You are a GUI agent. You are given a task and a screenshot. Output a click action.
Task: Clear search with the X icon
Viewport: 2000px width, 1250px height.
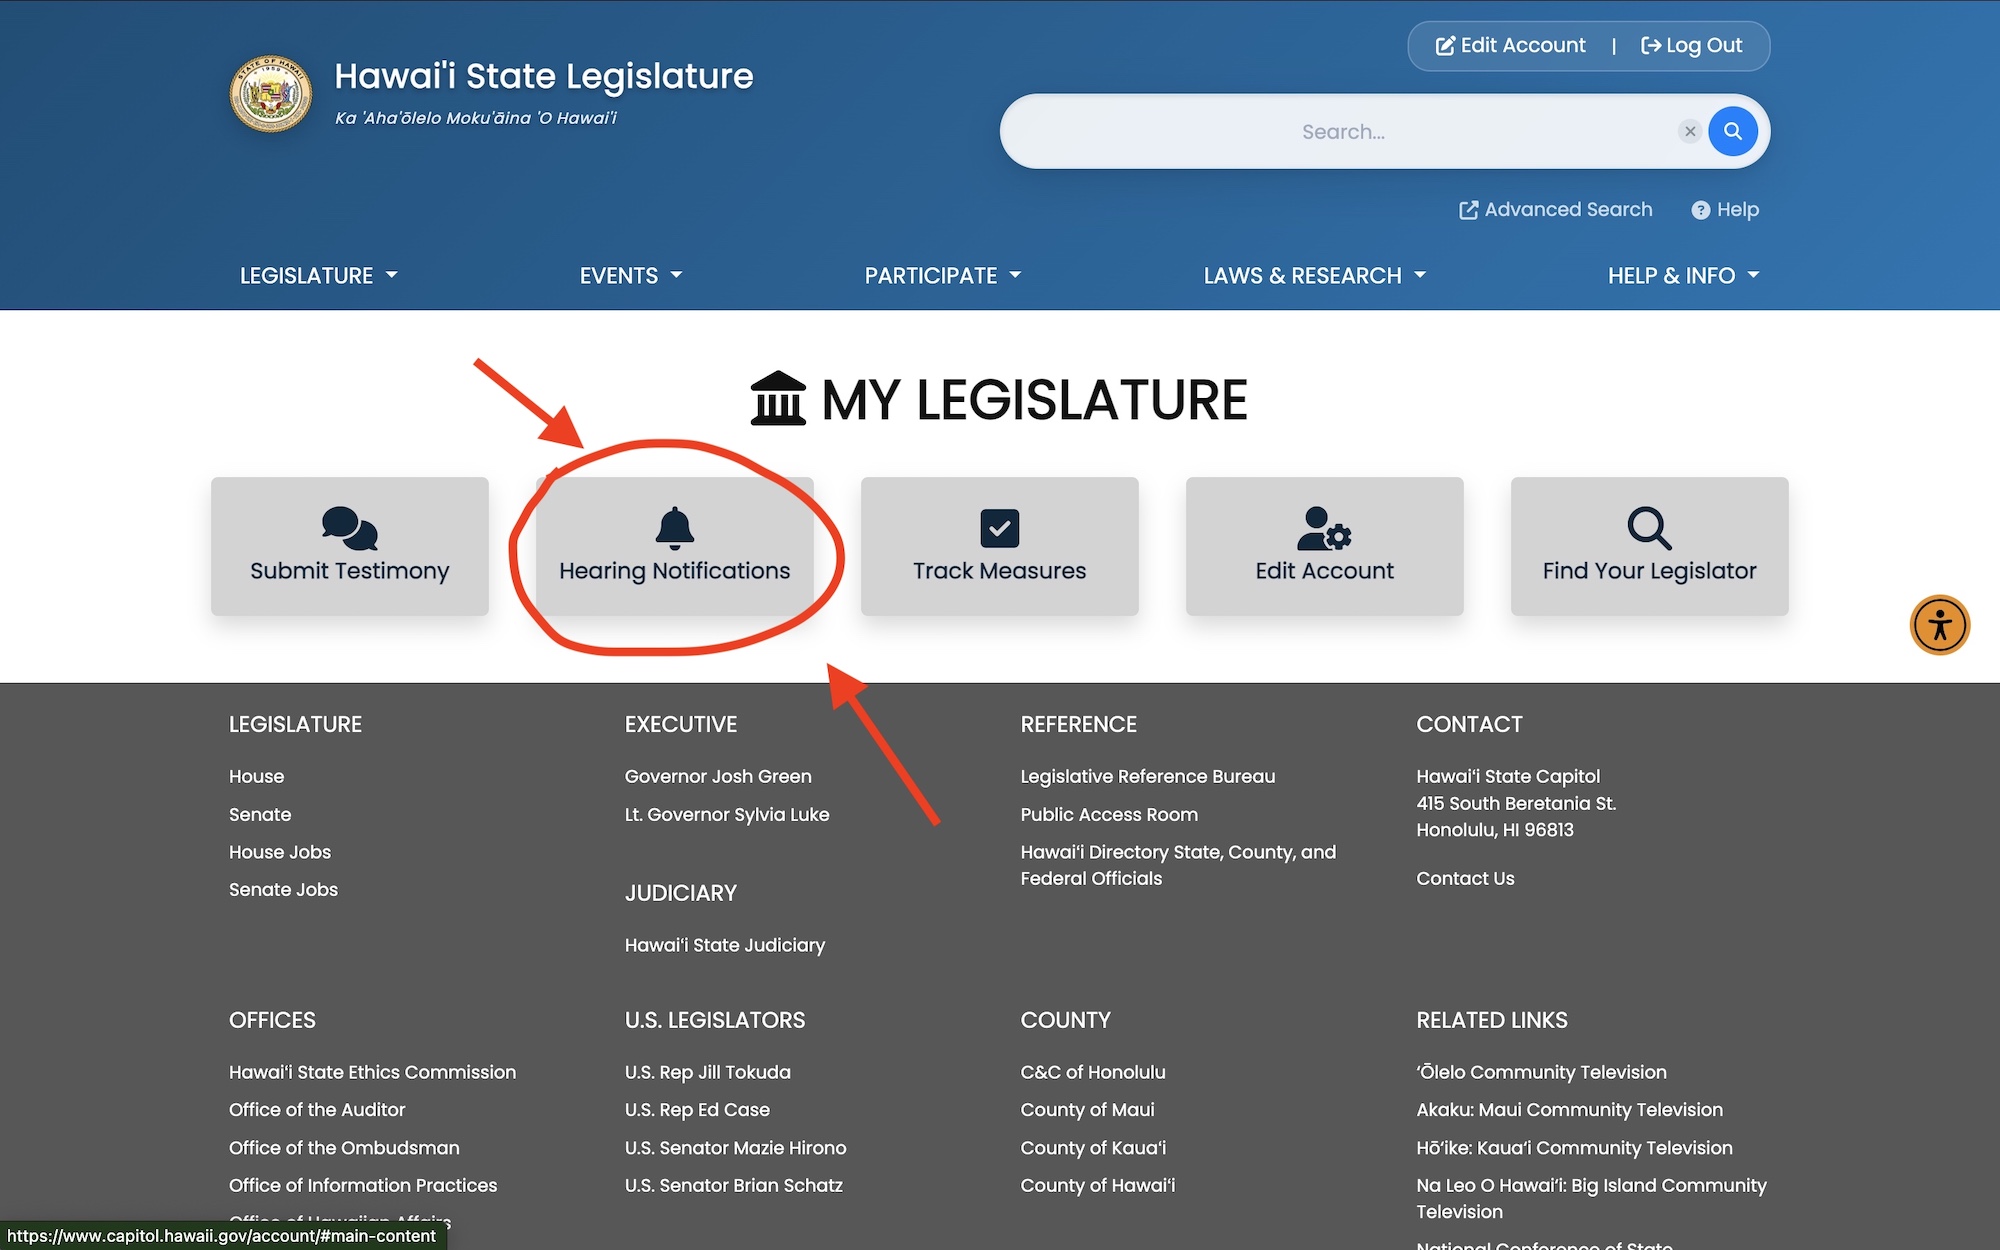coord(1690,131)
